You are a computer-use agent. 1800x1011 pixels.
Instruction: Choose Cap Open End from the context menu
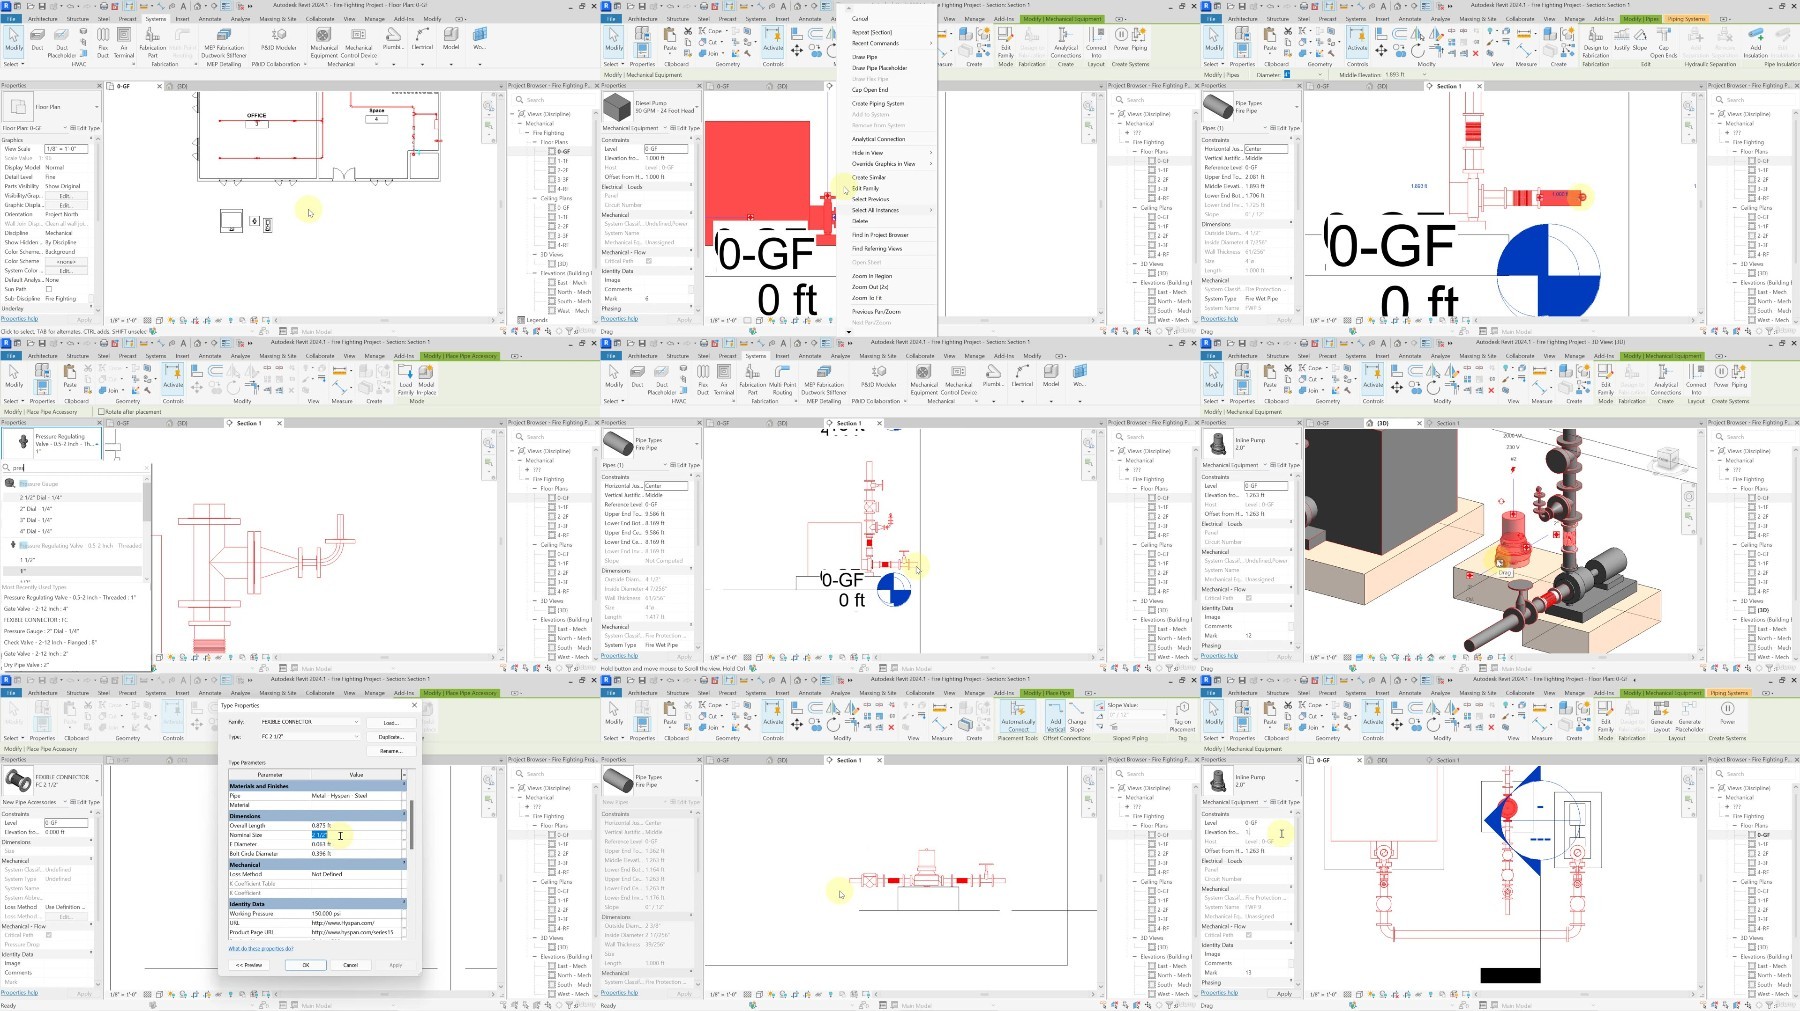870,90
